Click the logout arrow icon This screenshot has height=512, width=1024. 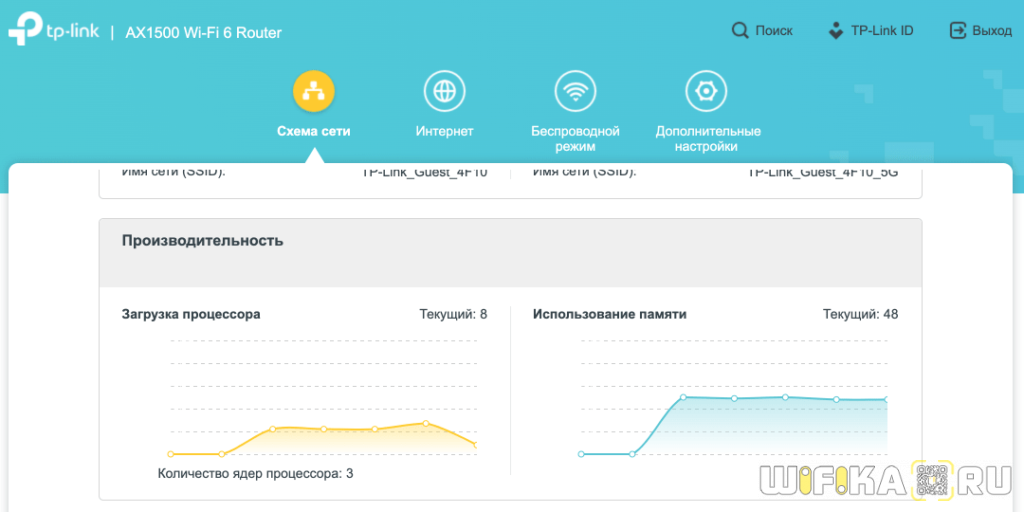tap(958, 31)
